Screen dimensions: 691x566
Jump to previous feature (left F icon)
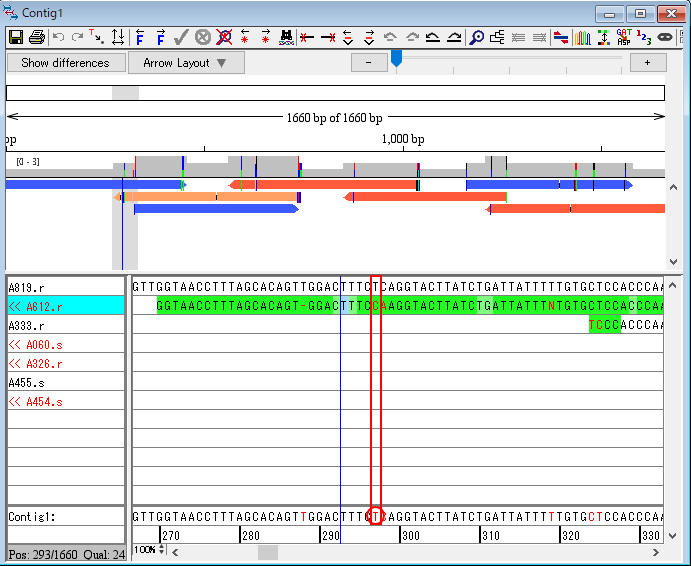pyautogui.click(x=140, y=37)
